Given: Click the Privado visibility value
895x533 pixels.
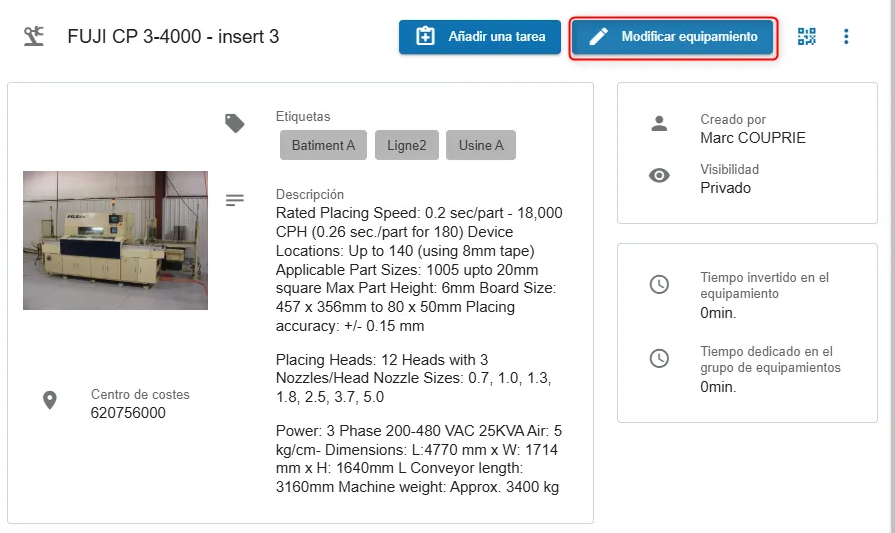Looking at the screenshot, I should point(725,188).
